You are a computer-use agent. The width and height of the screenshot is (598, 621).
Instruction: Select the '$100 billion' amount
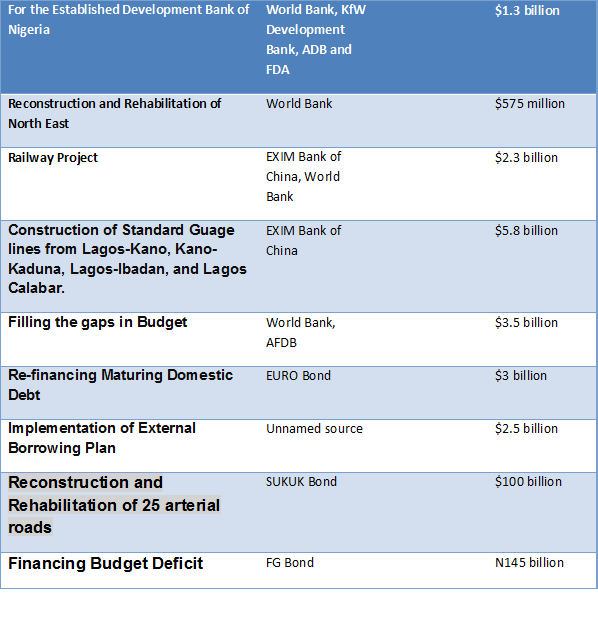pos(528,482)
